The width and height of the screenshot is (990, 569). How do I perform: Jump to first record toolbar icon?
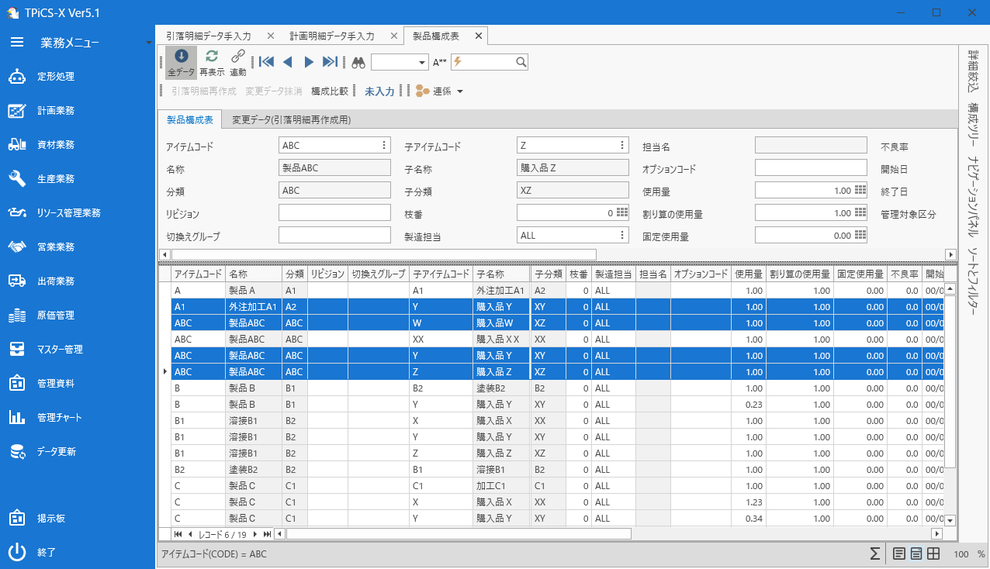point(266,62)
